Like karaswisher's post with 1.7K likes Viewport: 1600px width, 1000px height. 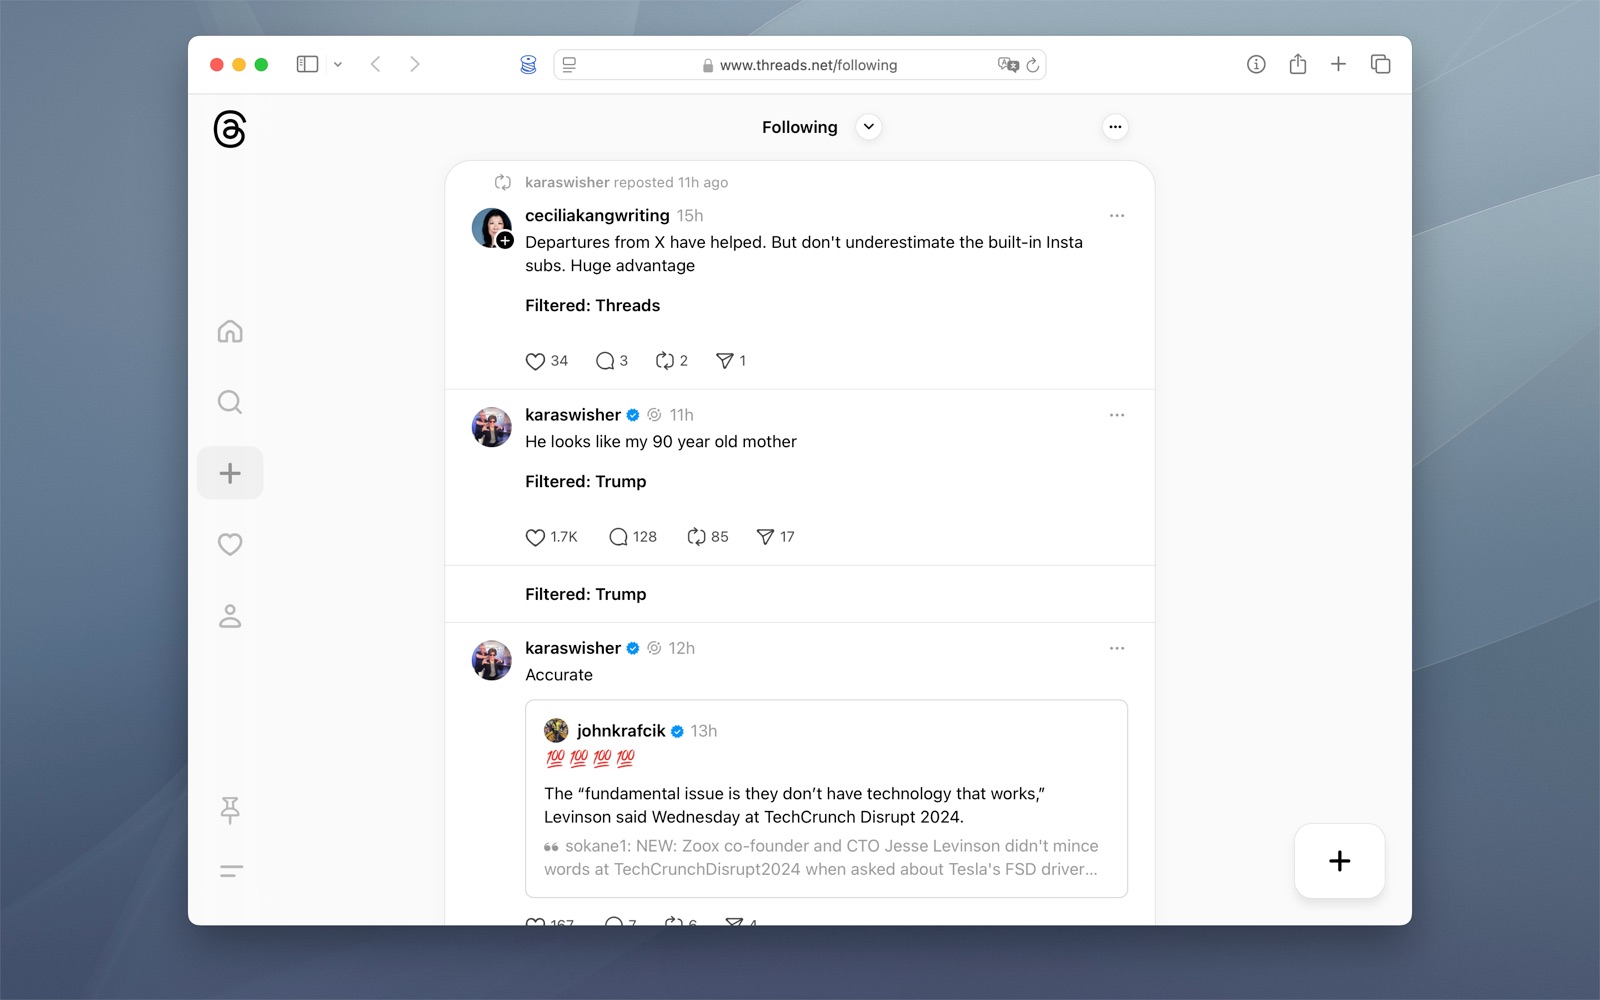(551, 537)
